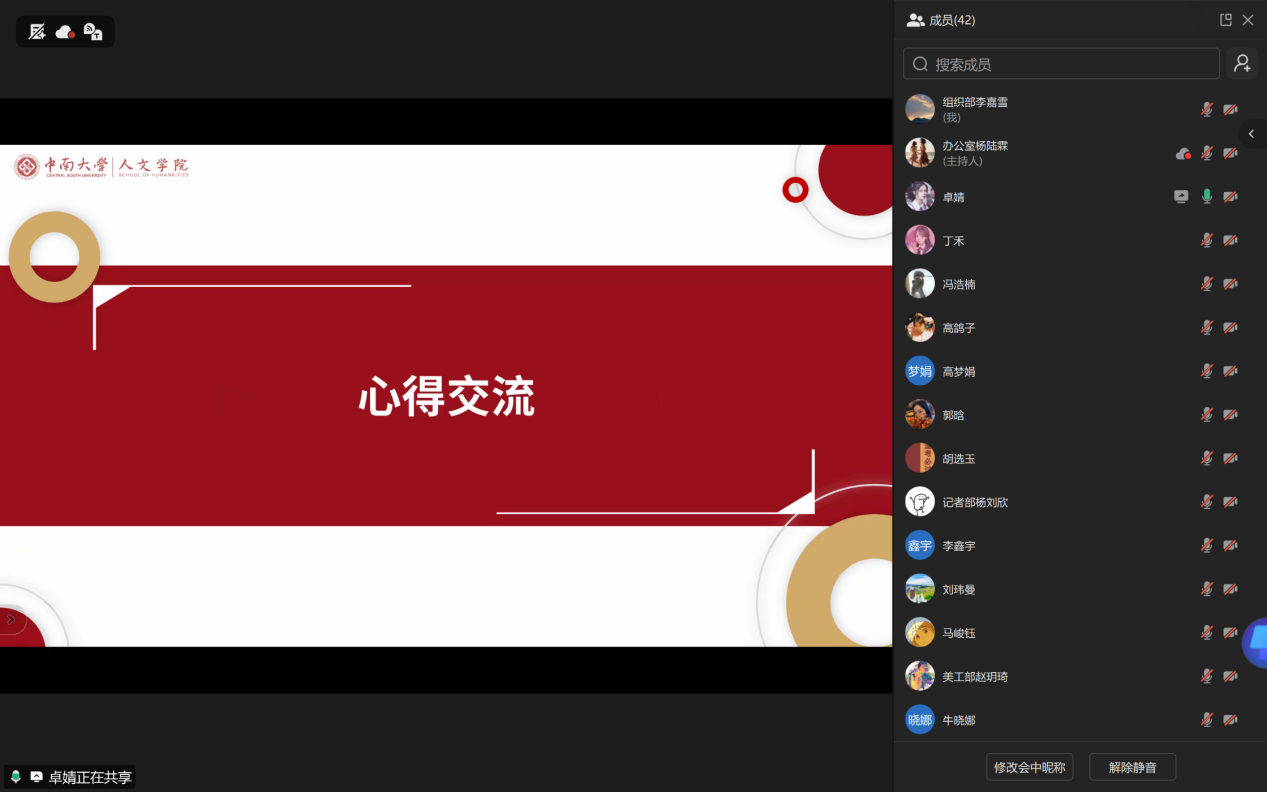This screenshot has width=1267, height=792.
Task: Click 卓婧's screen sharing icon
Action: 1181,197
